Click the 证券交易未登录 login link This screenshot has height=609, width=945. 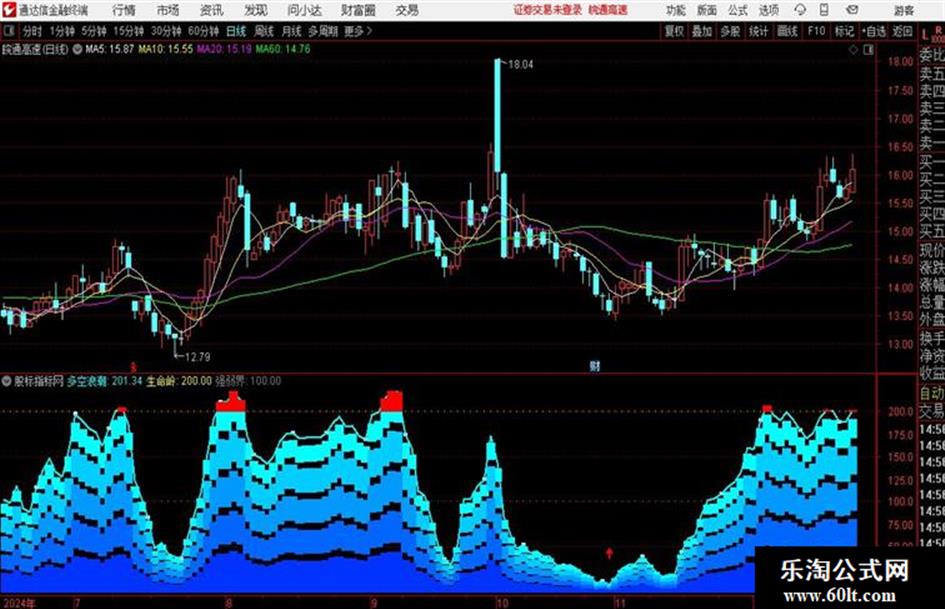point(548,10)
